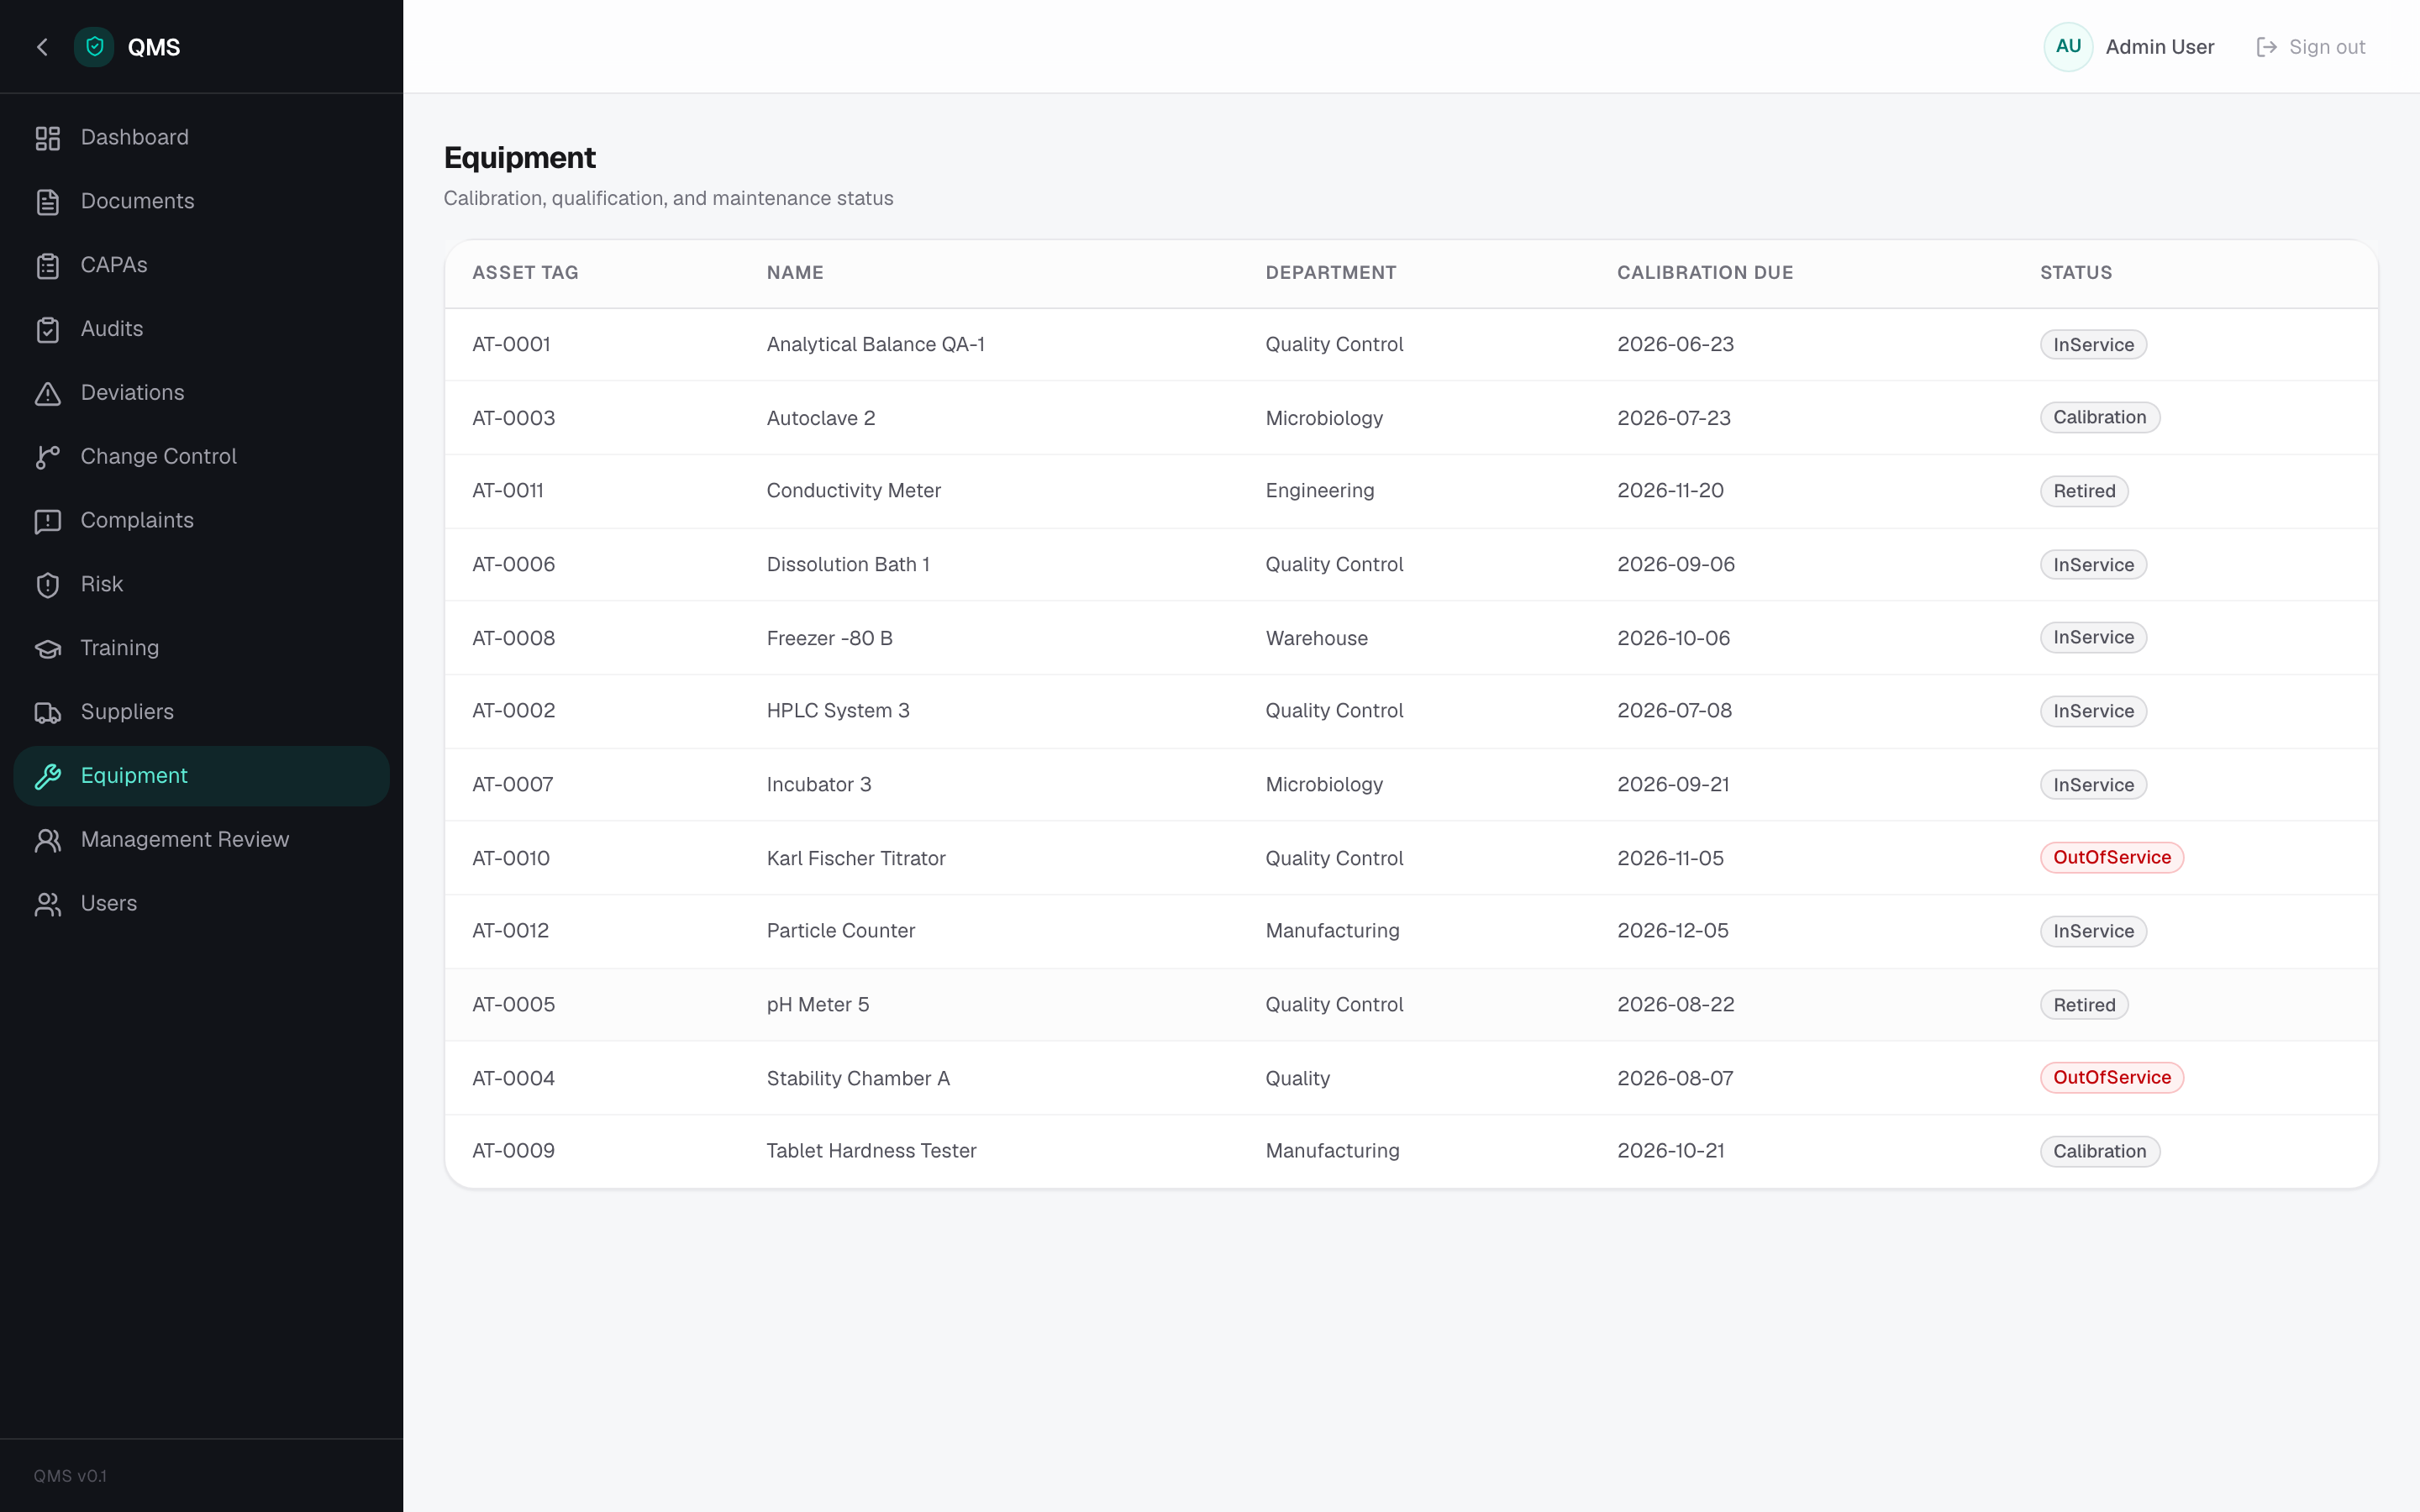Open asset AT-0001 row tag
Image resolution: width=2420 pixels, height=1512 pixels.
click(511, 344)
